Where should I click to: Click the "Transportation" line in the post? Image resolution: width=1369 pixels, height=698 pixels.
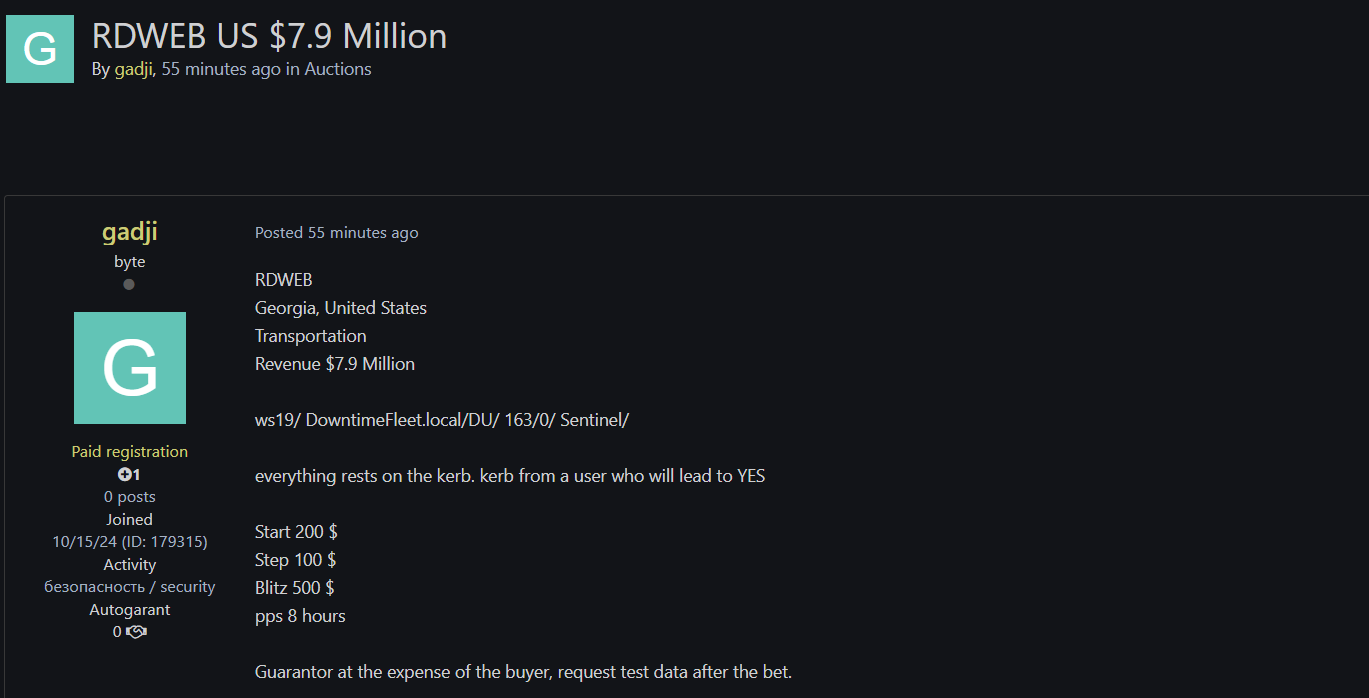tap(310, 336)
